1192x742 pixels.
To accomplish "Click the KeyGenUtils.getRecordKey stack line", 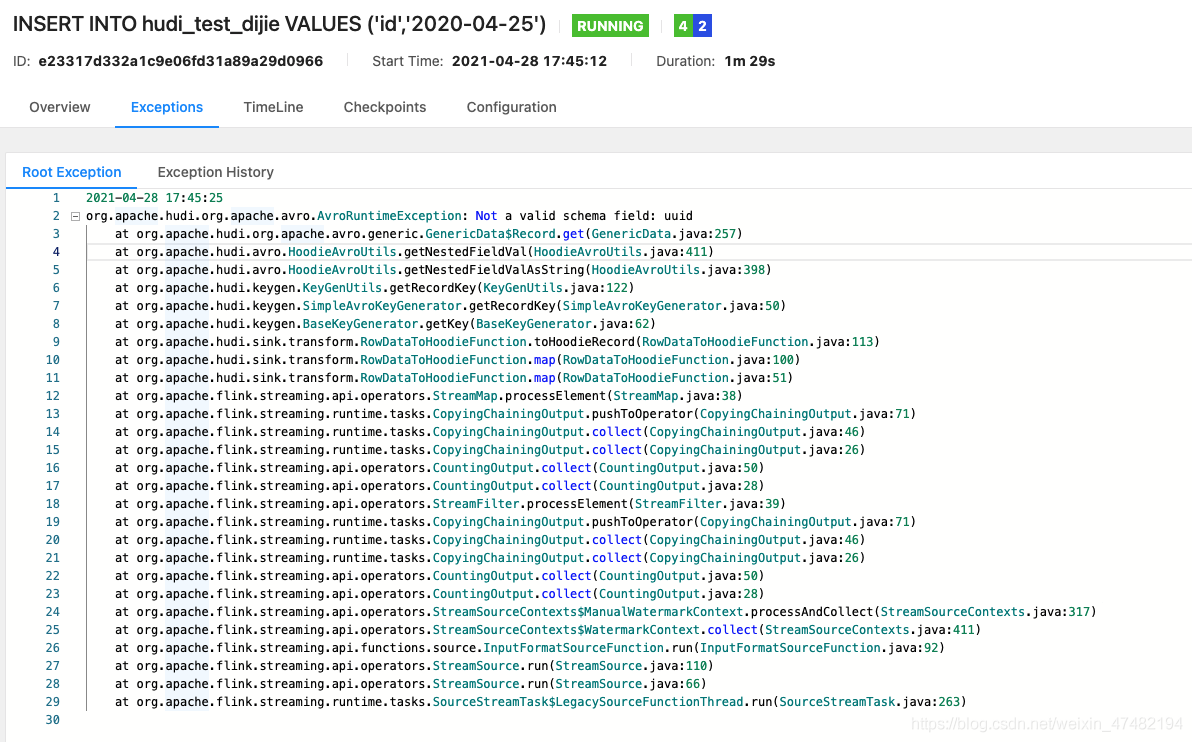I will (x=375, y=287).
